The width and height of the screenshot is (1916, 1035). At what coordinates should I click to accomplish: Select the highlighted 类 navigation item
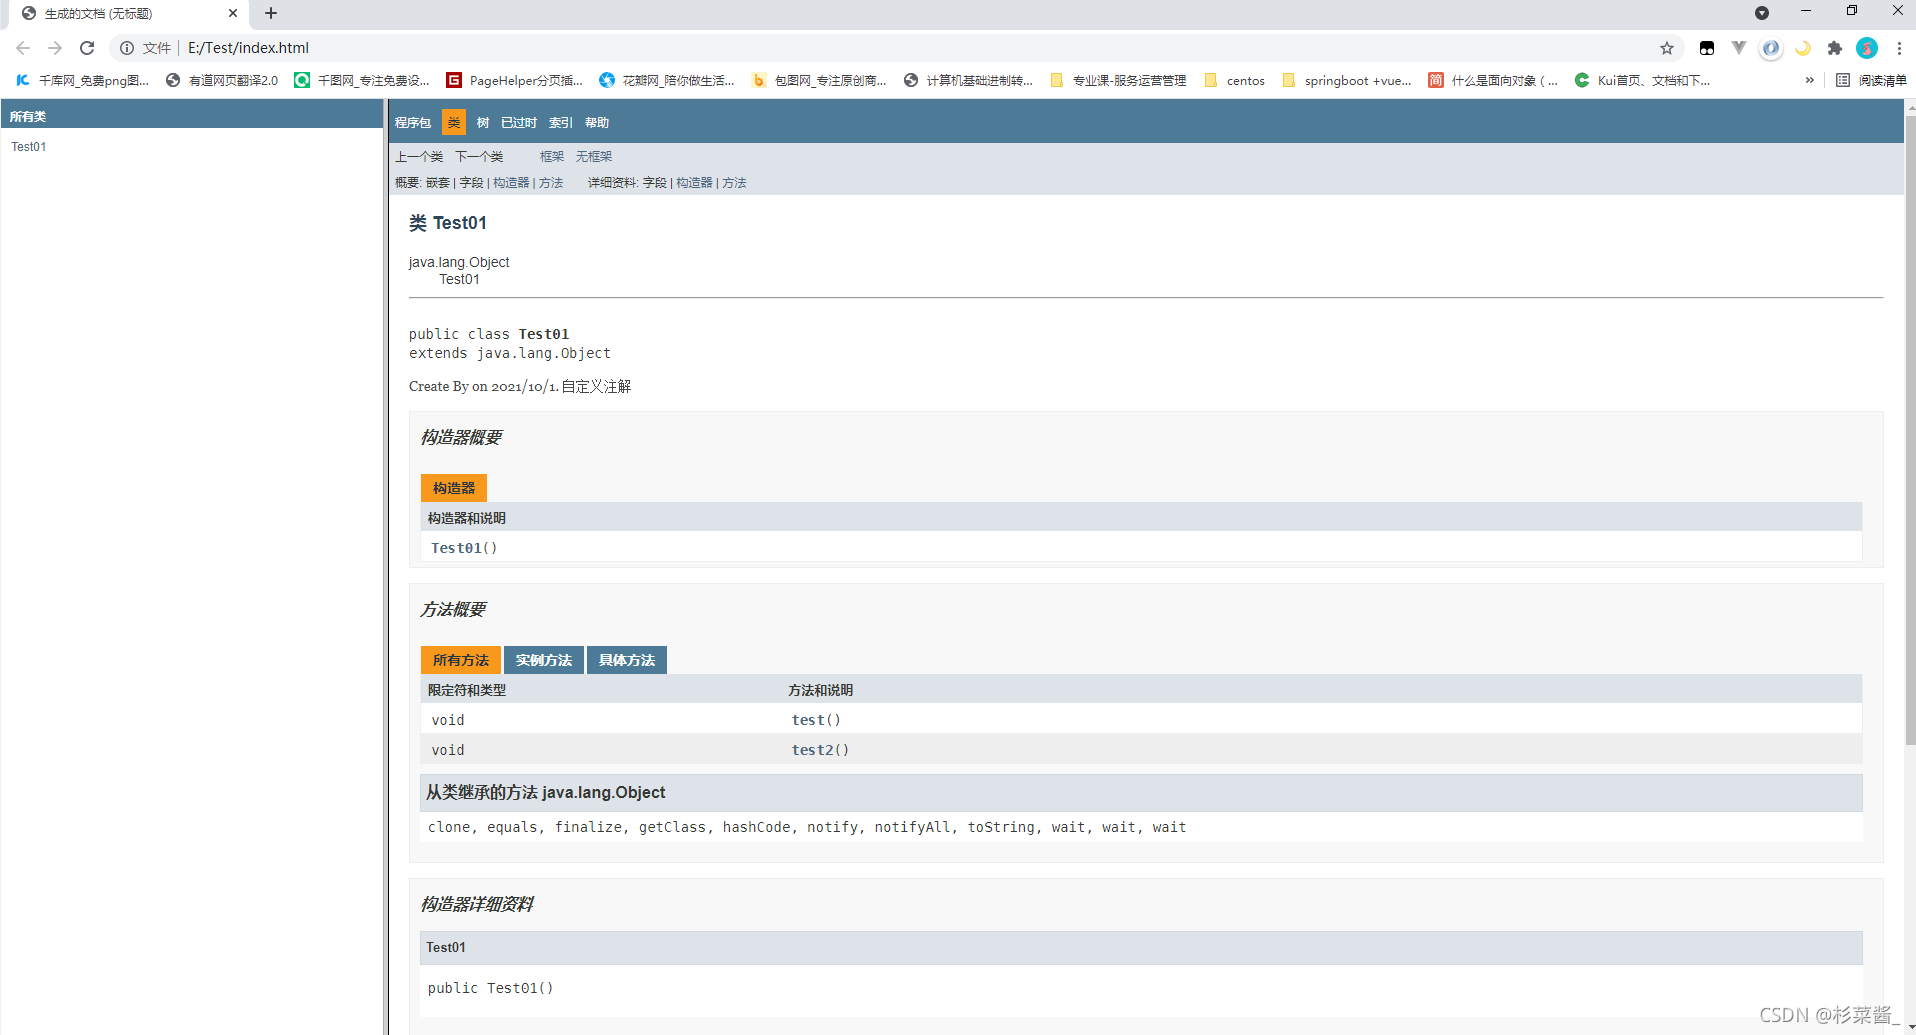click(x=454, y=122)
